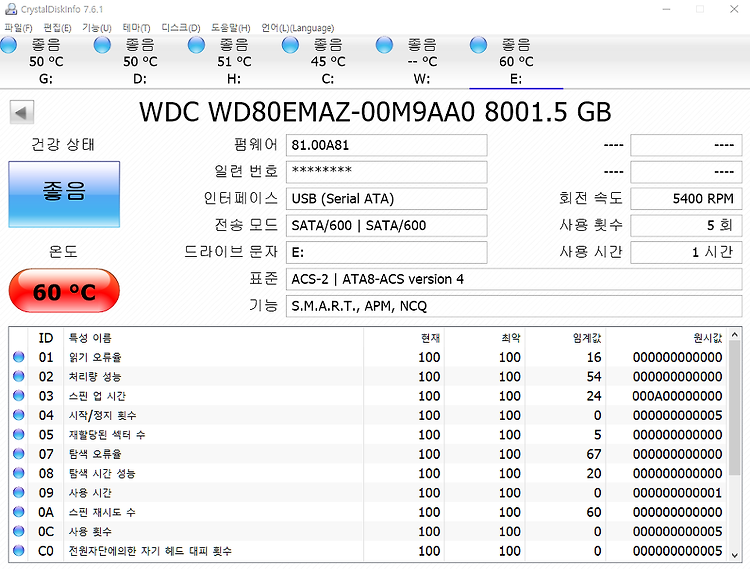Click the SMART list scroll up arrow
The height and width of the screenshot is (569, 750).
click(x=735, y=335)
